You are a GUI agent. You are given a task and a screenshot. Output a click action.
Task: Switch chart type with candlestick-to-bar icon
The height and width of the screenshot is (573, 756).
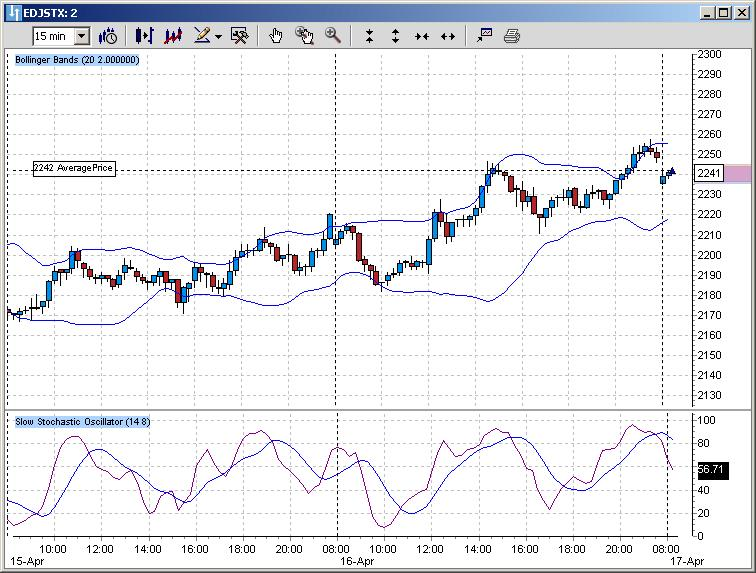click(x=144, y=36)
